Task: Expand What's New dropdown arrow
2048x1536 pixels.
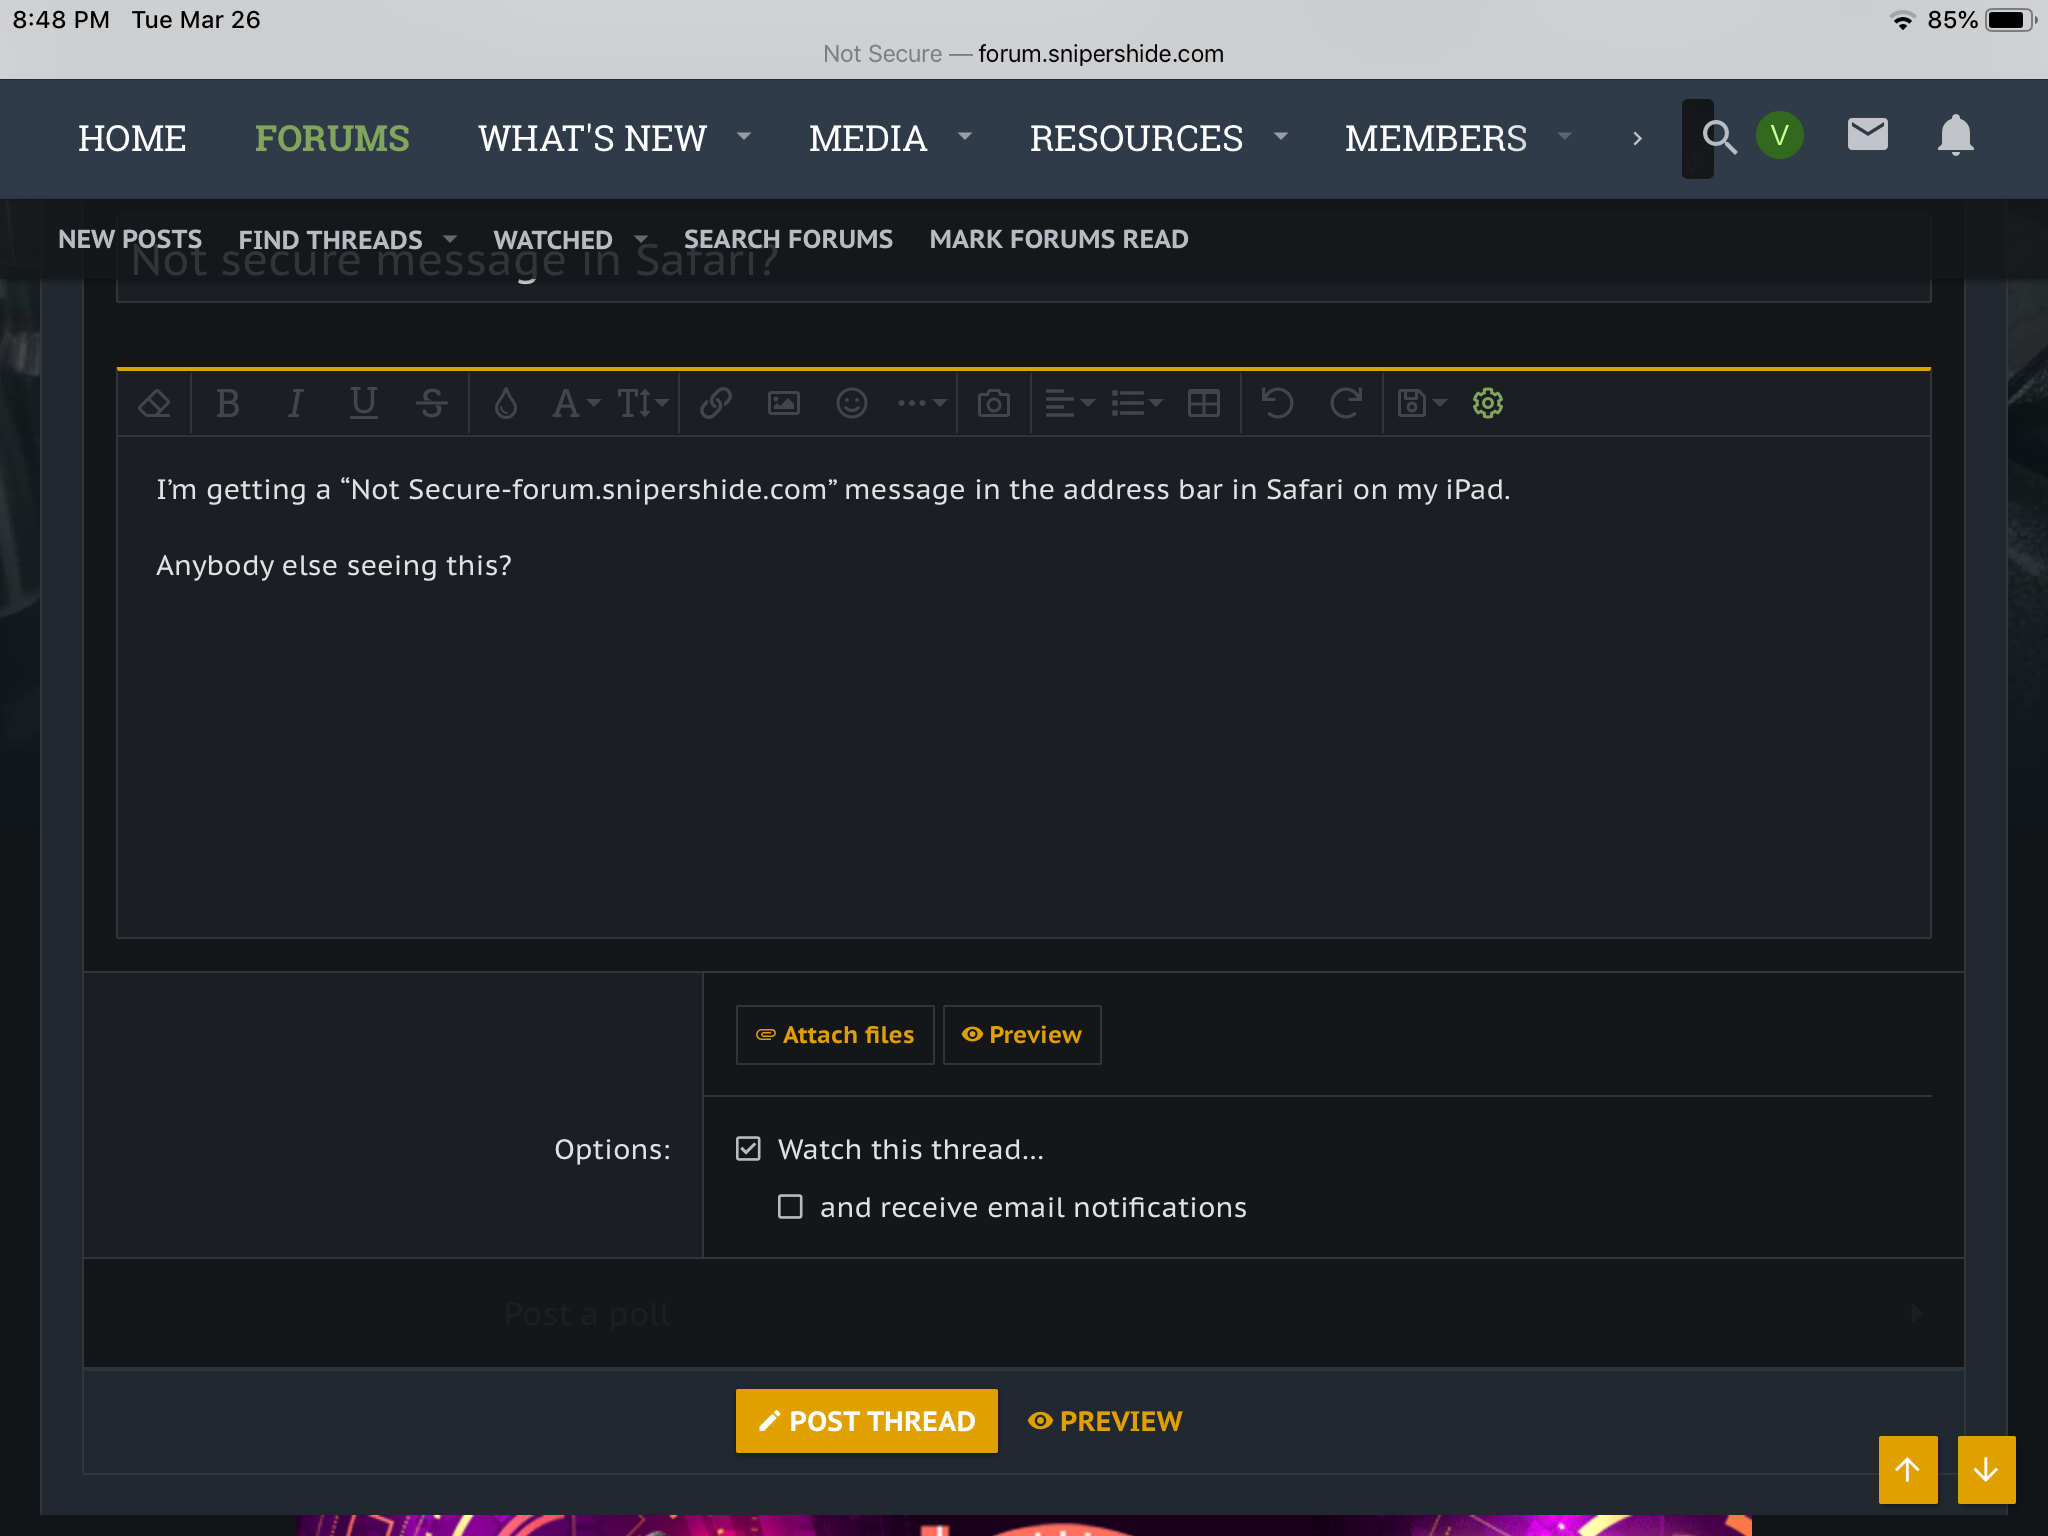Action: (x=743, y=136)
